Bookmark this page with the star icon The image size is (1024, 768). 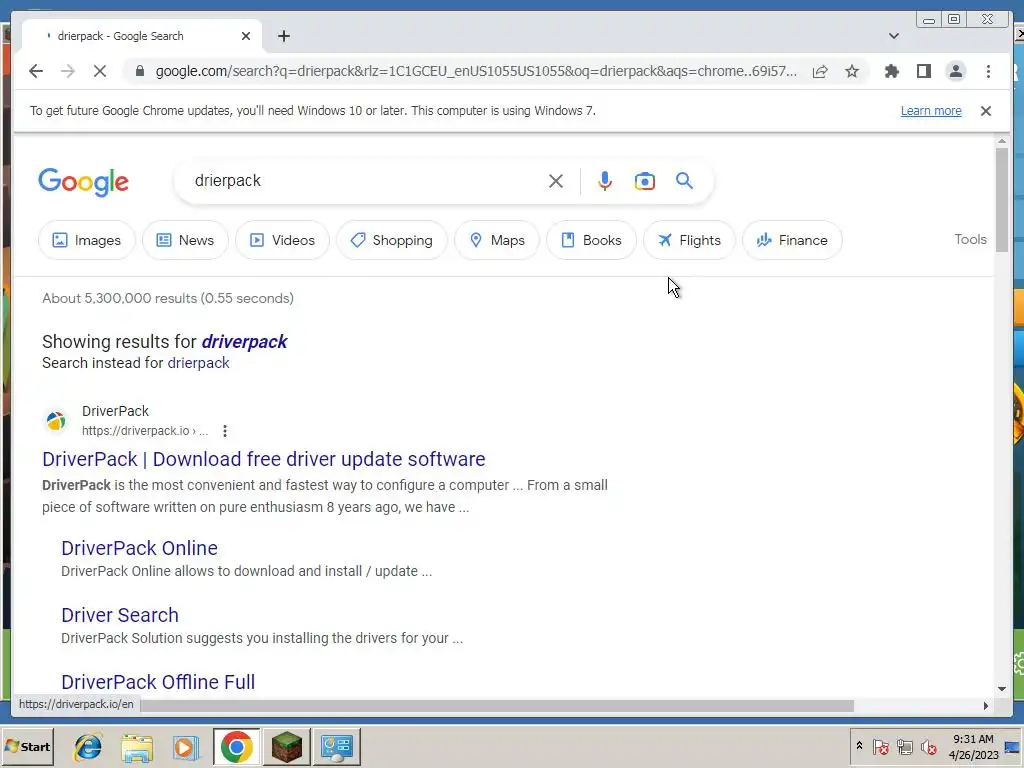coord(852,71)
